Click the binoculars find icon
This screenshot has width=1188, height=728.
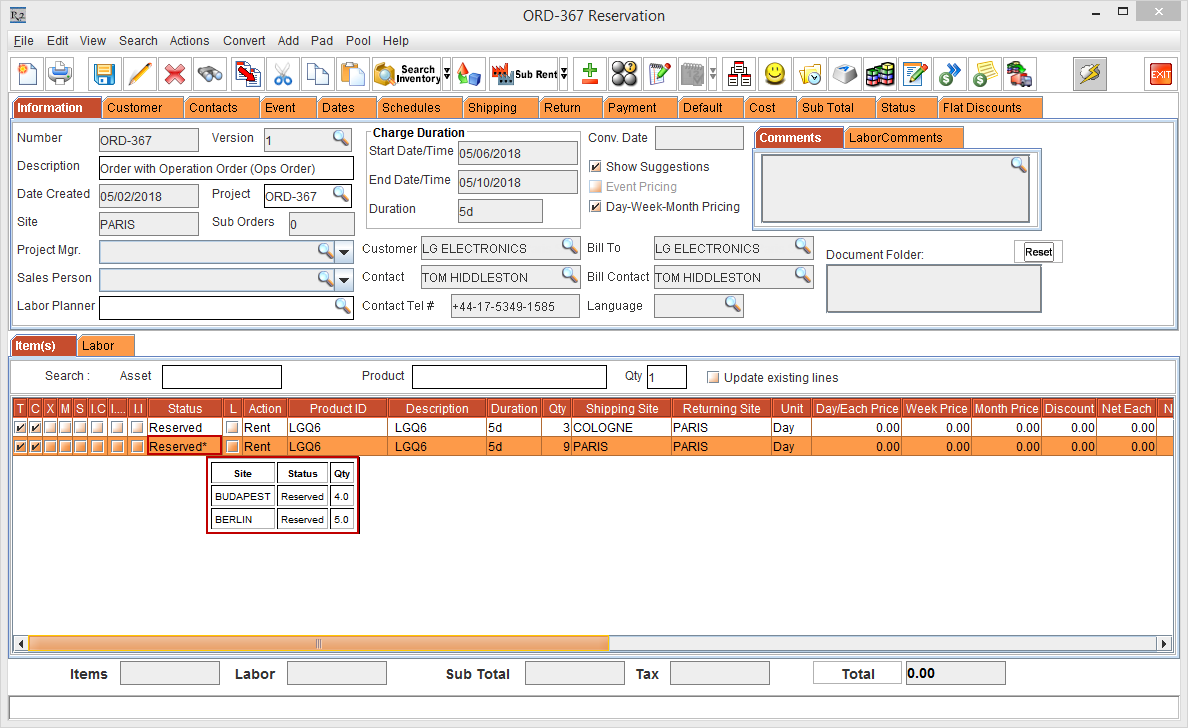(x=210, y=74)
